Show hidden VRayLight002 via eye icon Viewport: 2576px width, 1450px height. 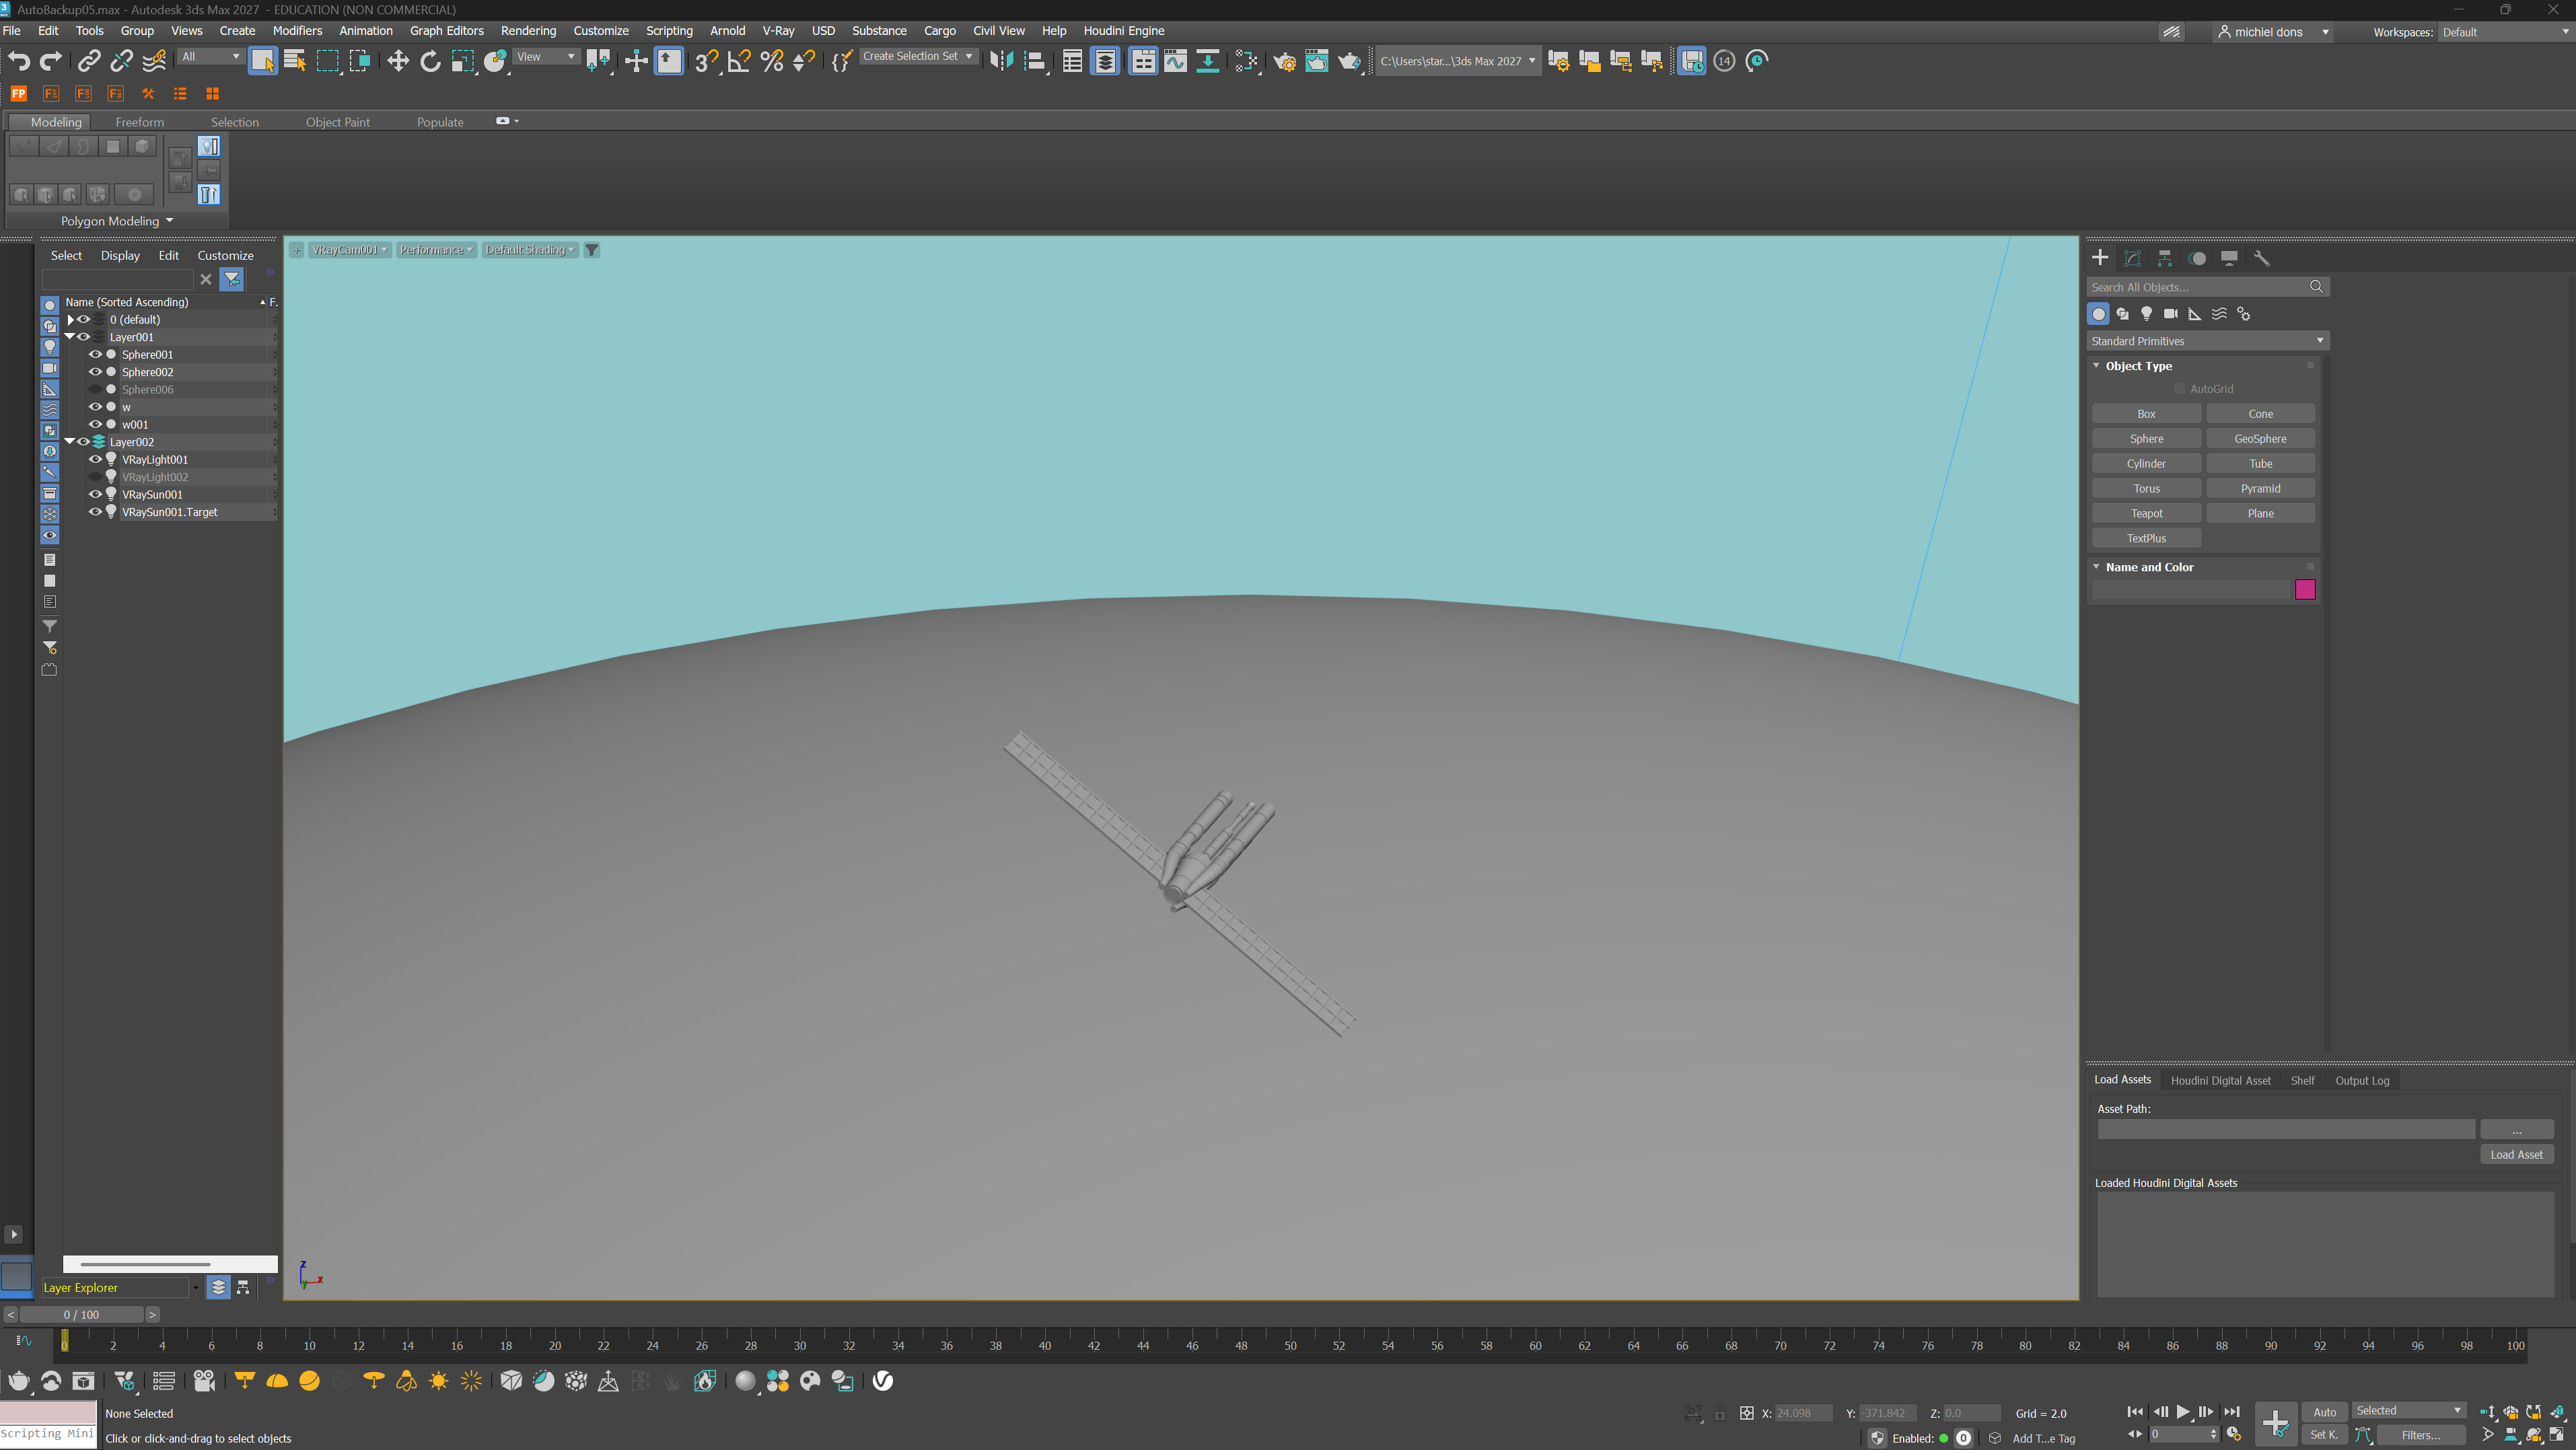(95, 477)
